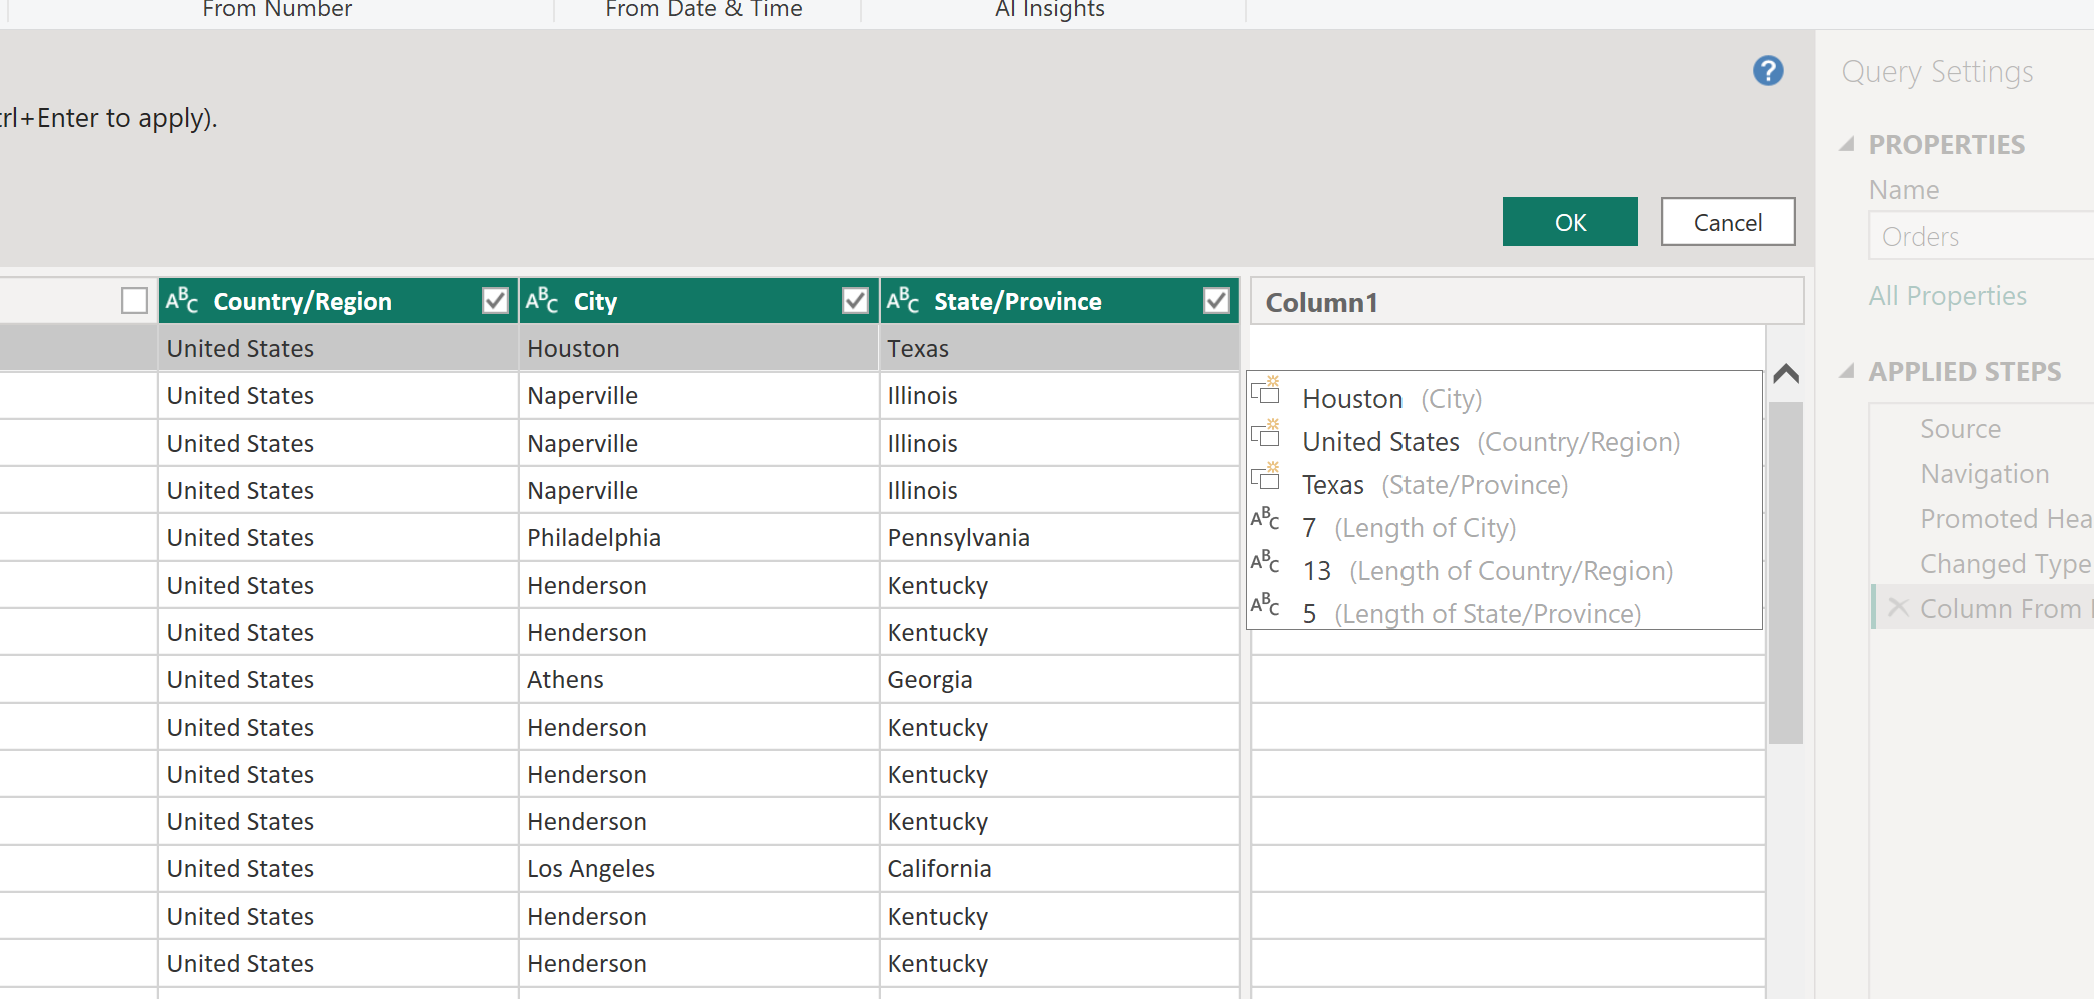
Task: Choose the United States (Country/Region) suggestion
Action: [1490, 442]
